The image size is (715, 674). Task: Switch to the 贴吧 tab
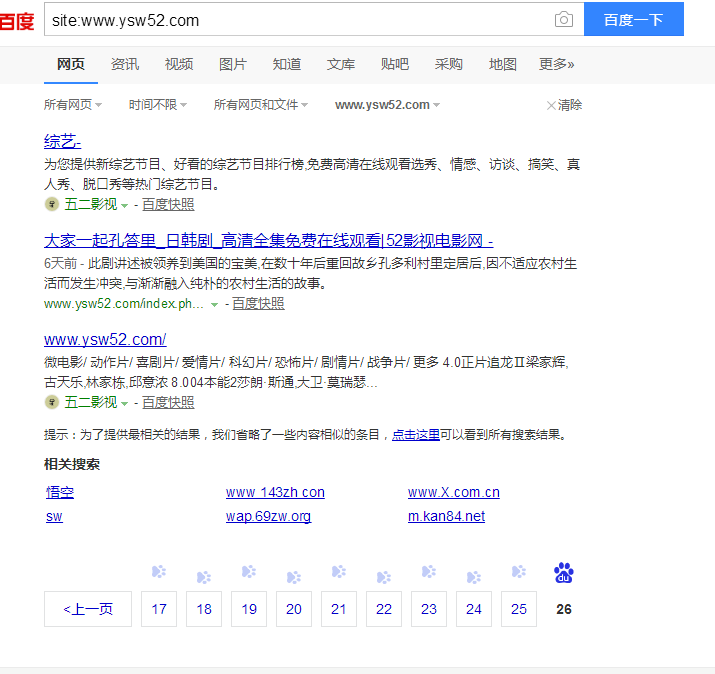coord(395,64)
